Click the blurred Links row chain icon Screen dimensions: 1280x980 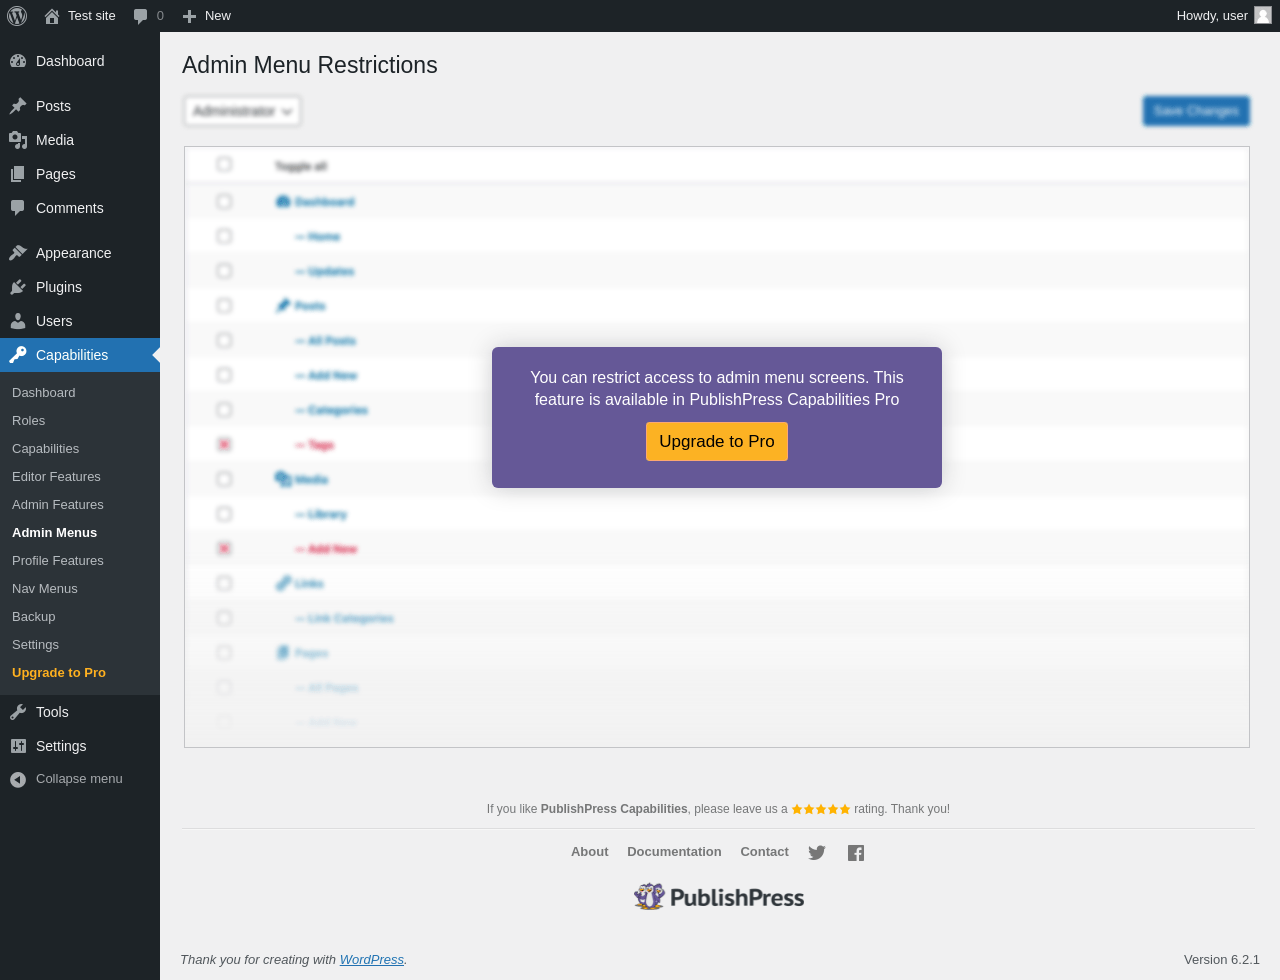click(283, 583)
